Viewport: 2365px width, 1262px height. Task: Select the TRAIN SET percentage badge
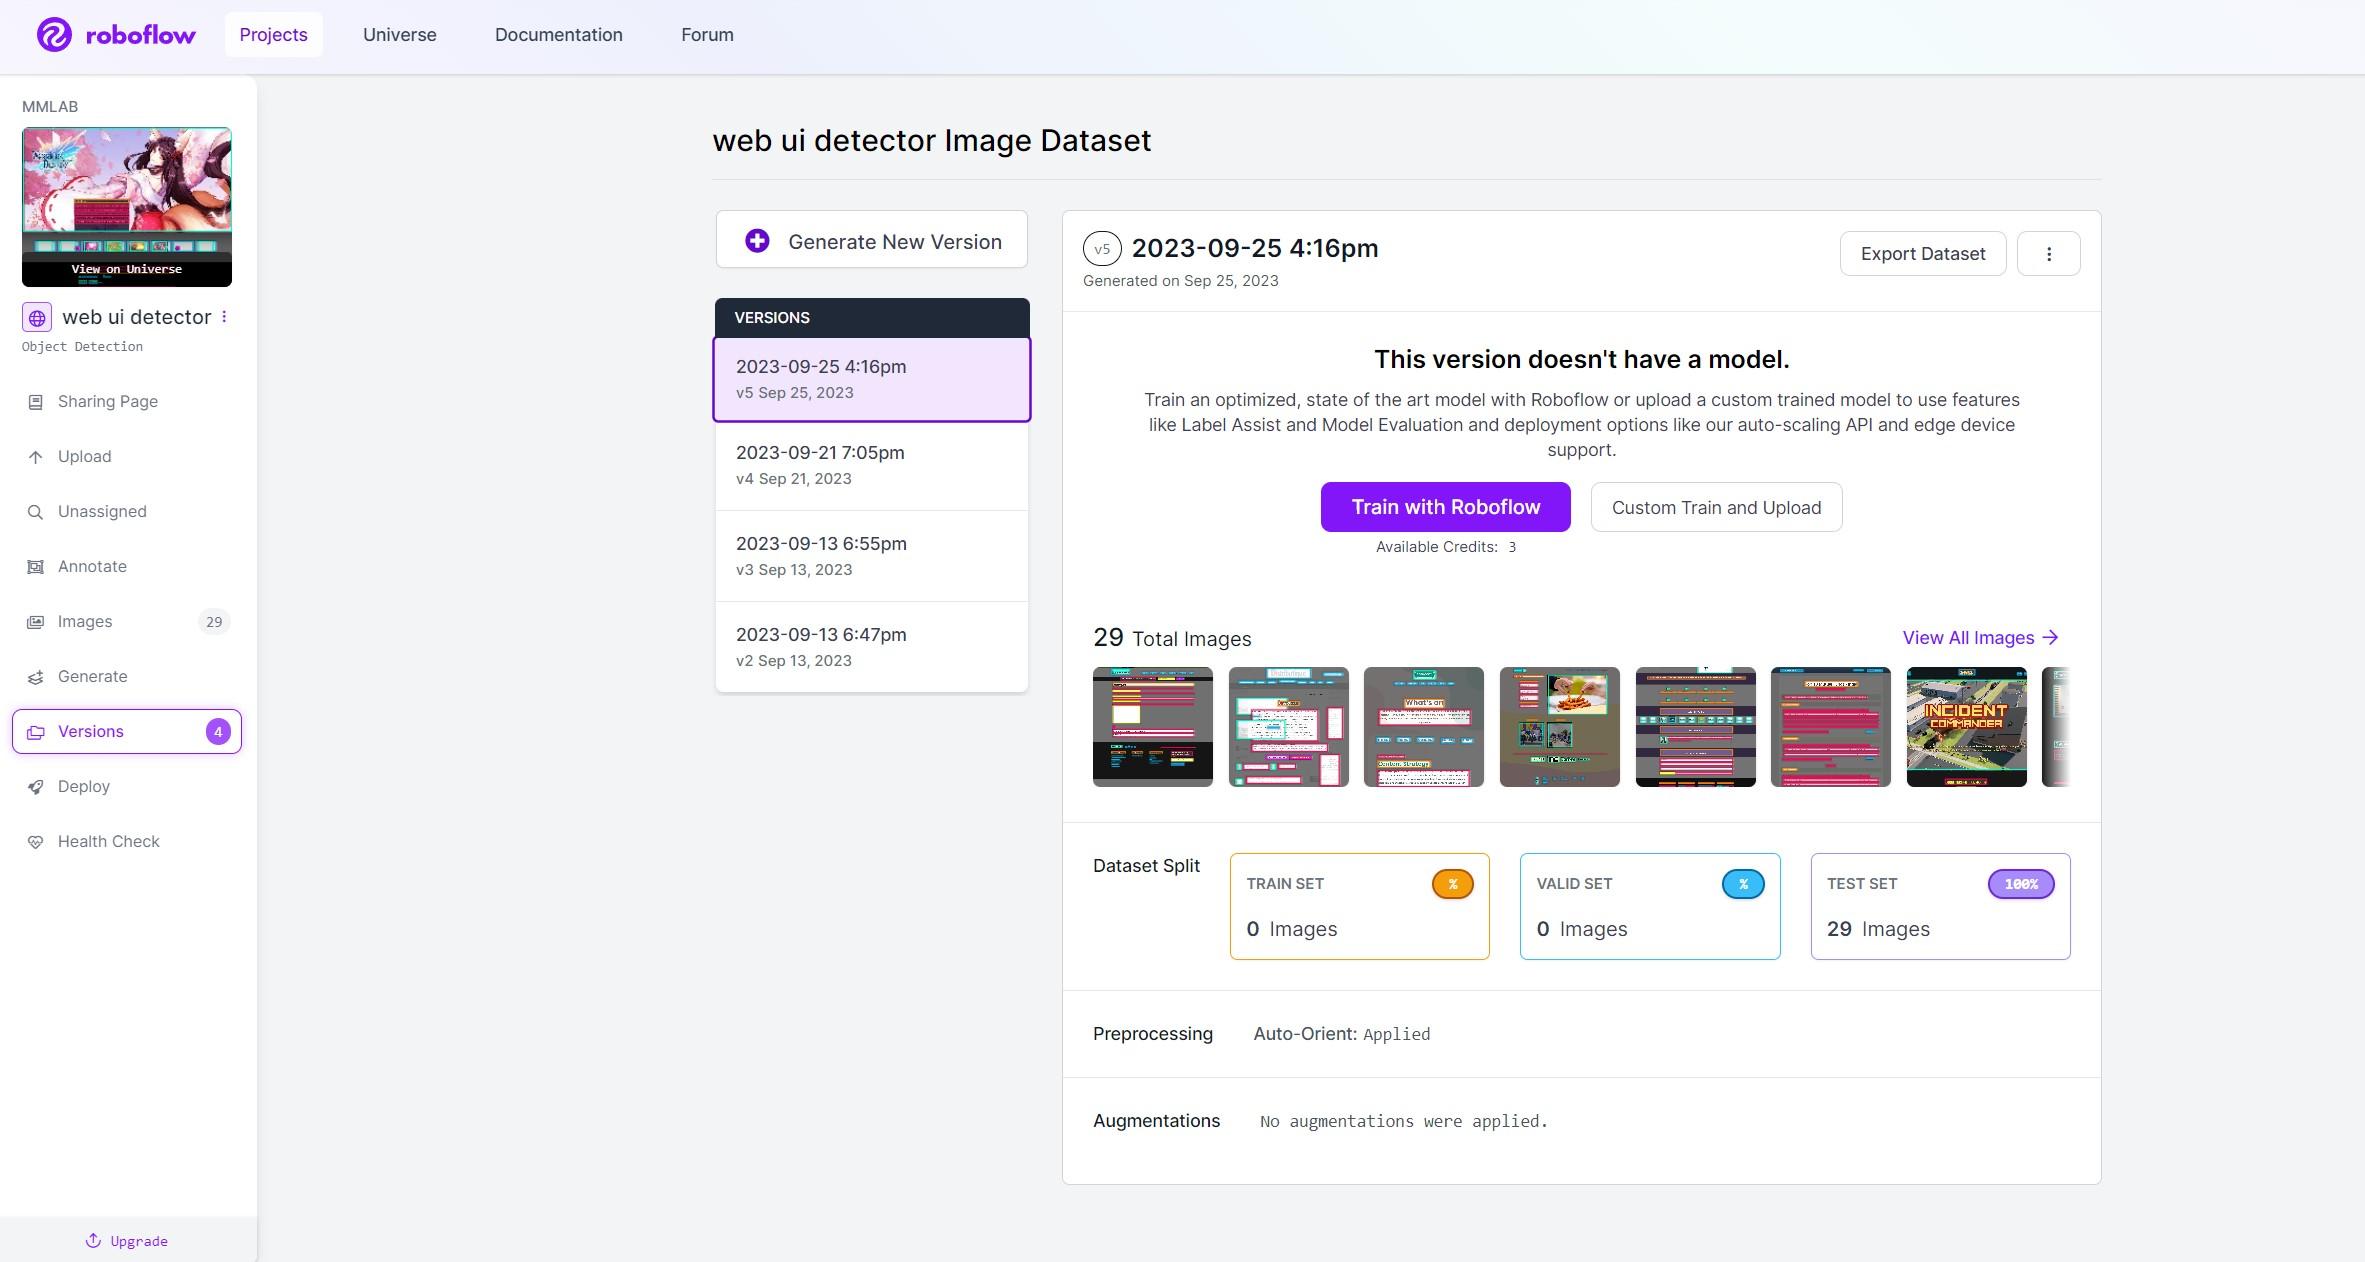pos(1450,884)
